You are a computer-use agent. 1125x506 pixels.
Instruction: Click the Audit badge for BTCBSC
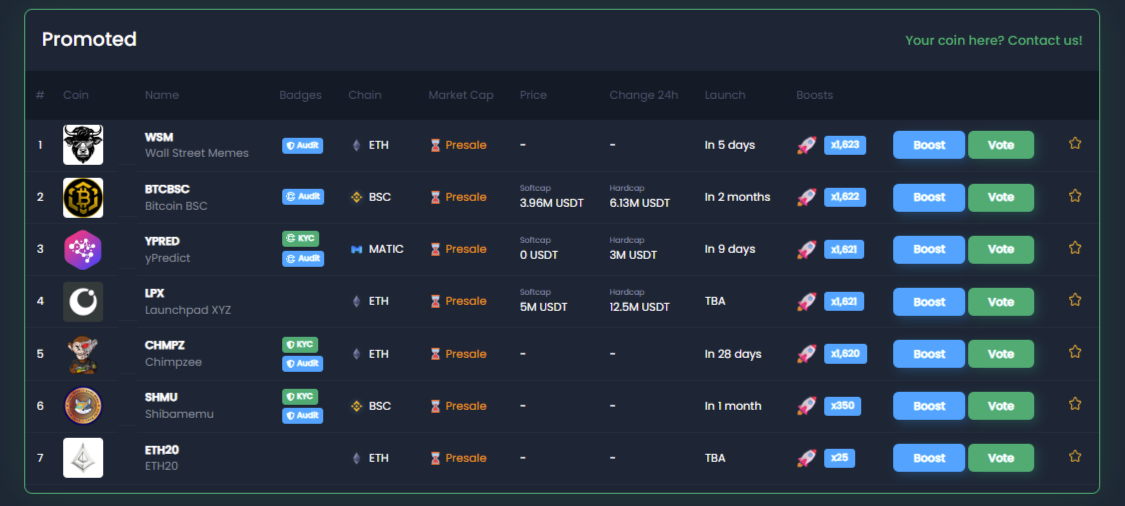coord(303,197)
